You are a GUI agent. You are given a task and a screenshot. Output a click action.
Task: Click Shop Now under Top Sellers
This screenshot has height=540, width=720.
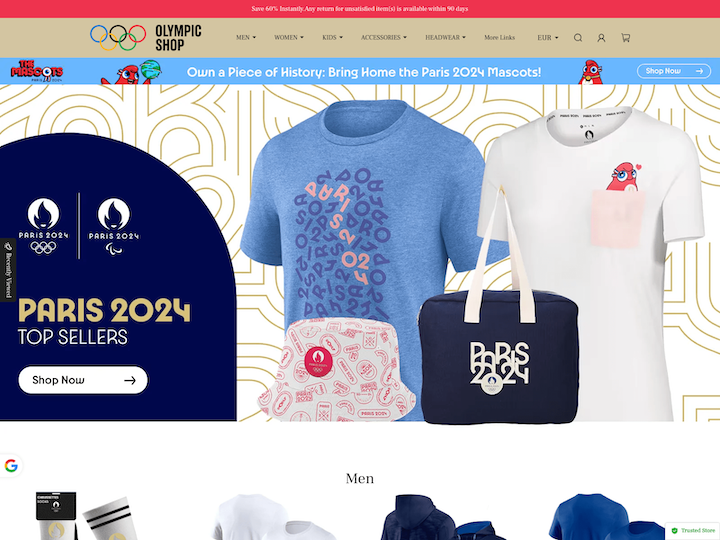[x=83, y=380]
